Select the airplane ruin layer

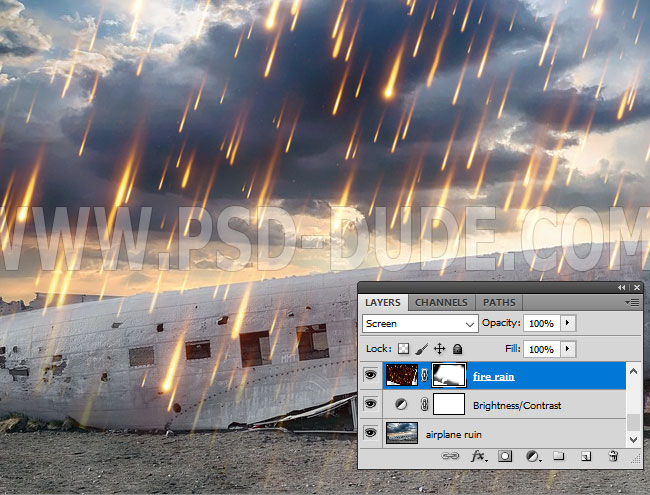click(x=455, y=433)
